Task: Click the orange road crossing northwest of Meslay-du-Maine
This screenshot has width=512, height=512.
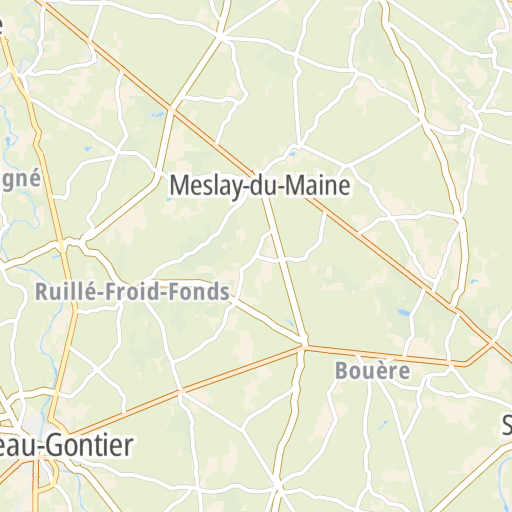Action: point(171,109)
